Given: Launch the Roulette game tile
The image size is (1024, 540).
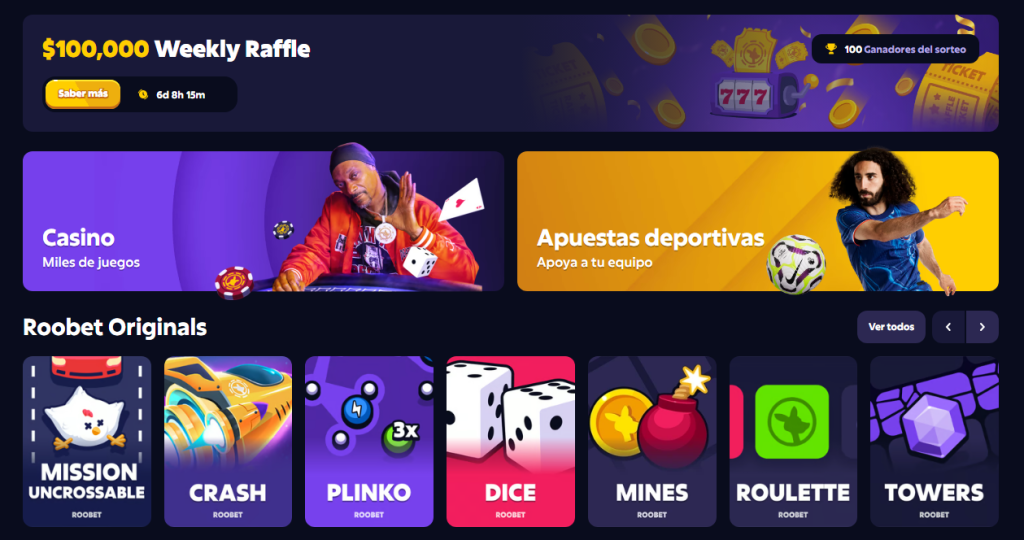Looking at the screenshot, I should (793, 441).
